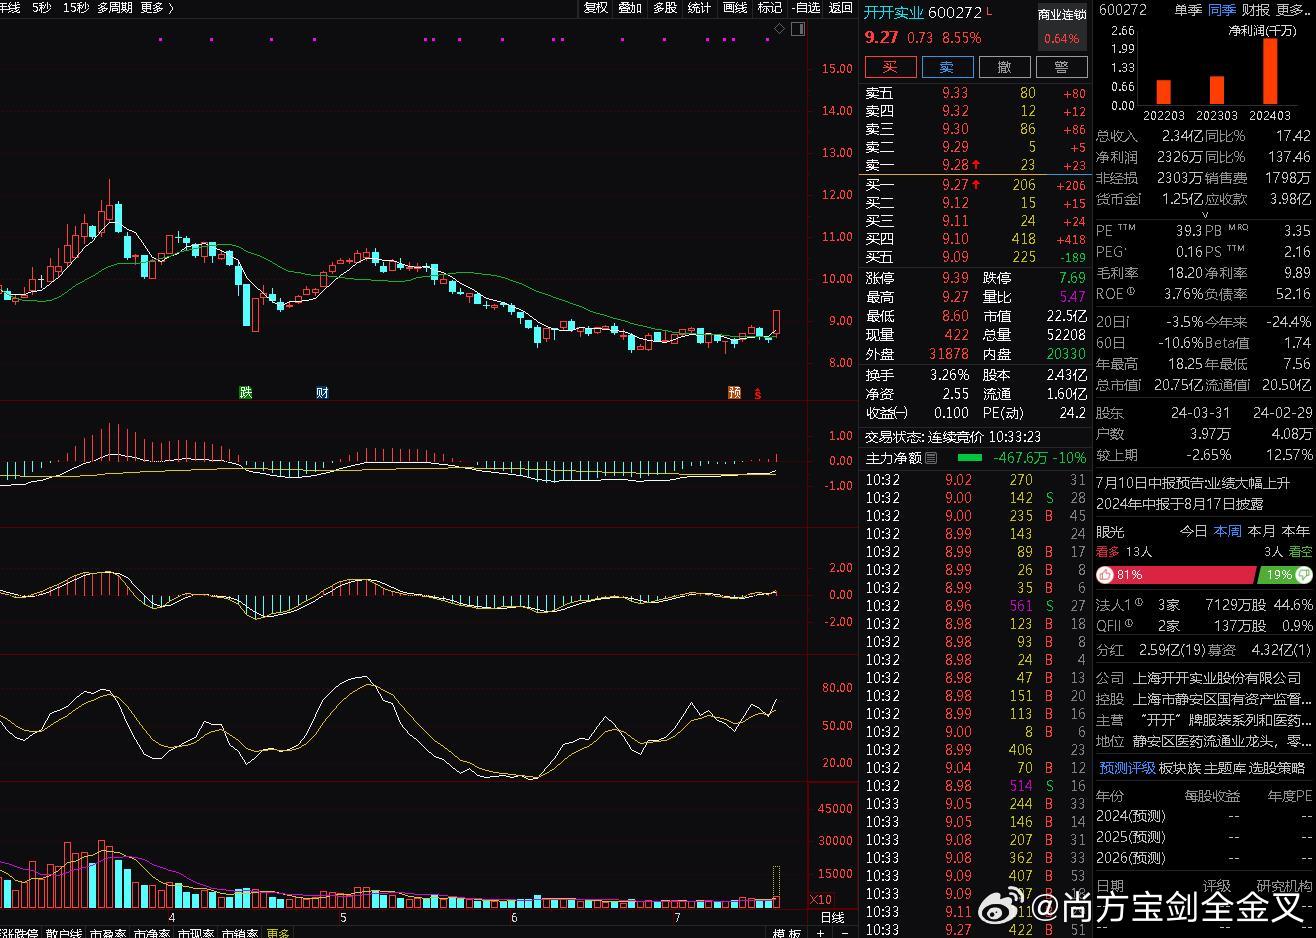The image size is (1316, 938).
Task: Select 今日 in the 眼光 period filter
Action: click(1193, 531)
